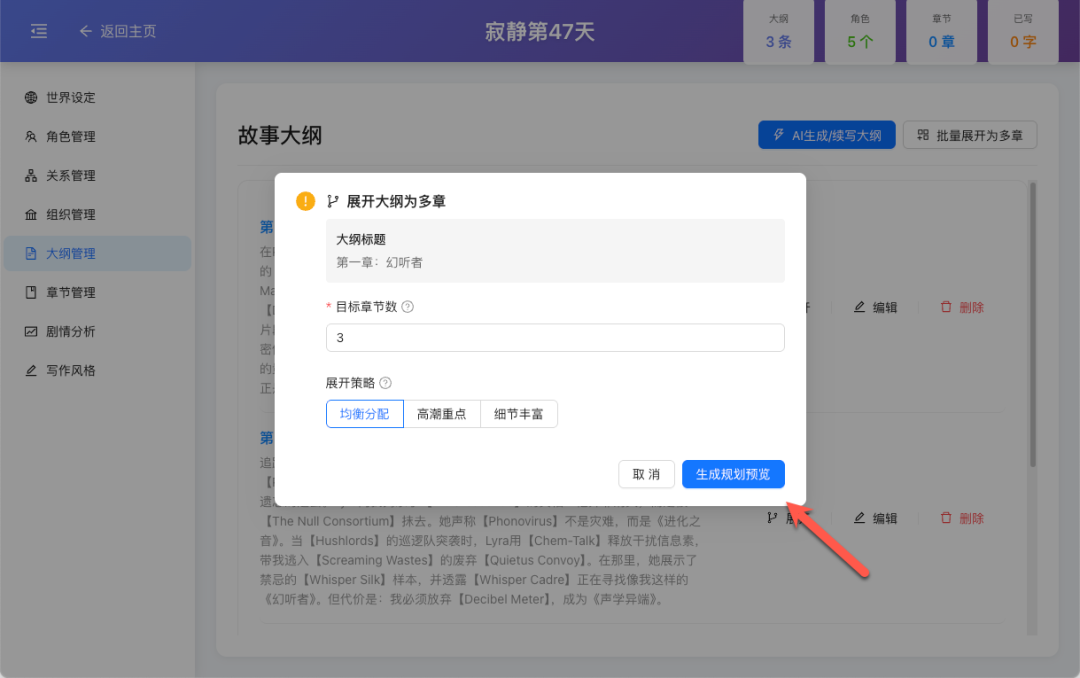Viewport: 1080px width, 678px height.
Task: Select the 均衡分配 expansion strategy
Action: point(364,414)
